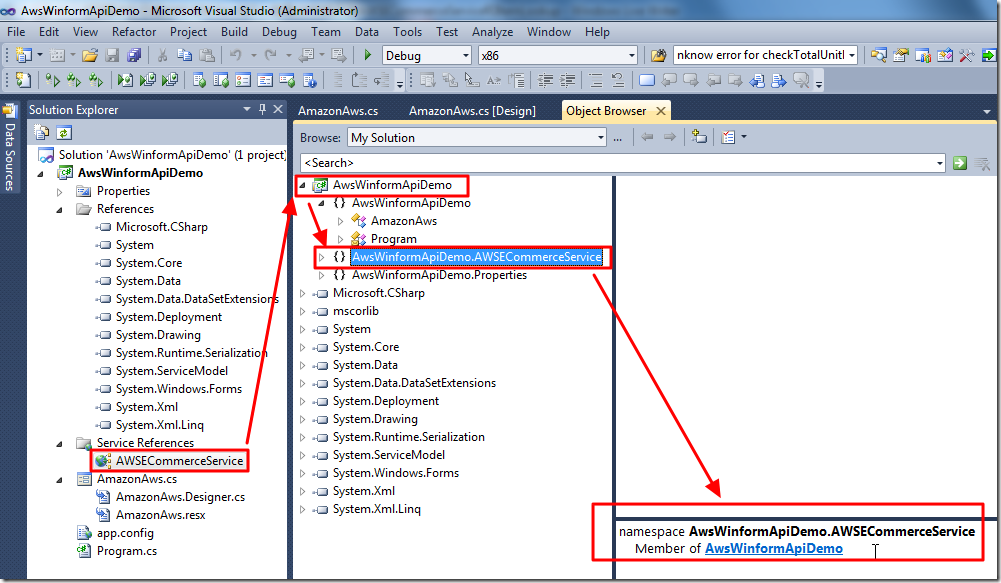Click Solution Explorer's Refresh icon
1001x583 pixels.
pos(64,133)
